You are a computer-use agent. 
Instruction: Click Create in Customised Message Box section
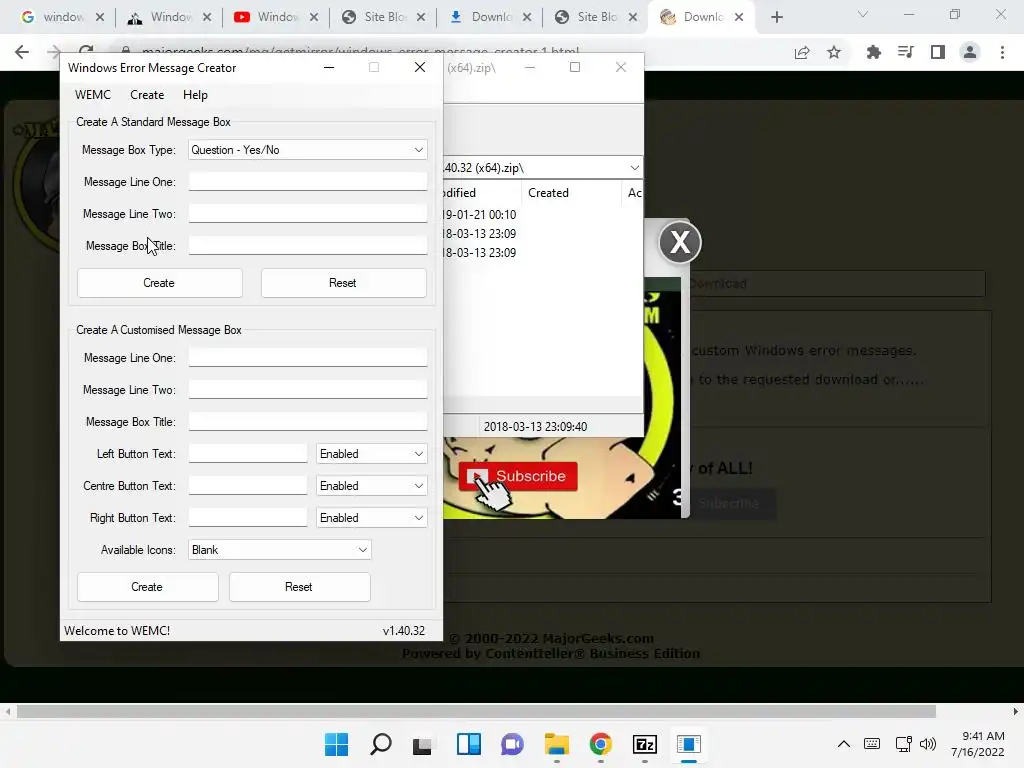coord(148,586)
